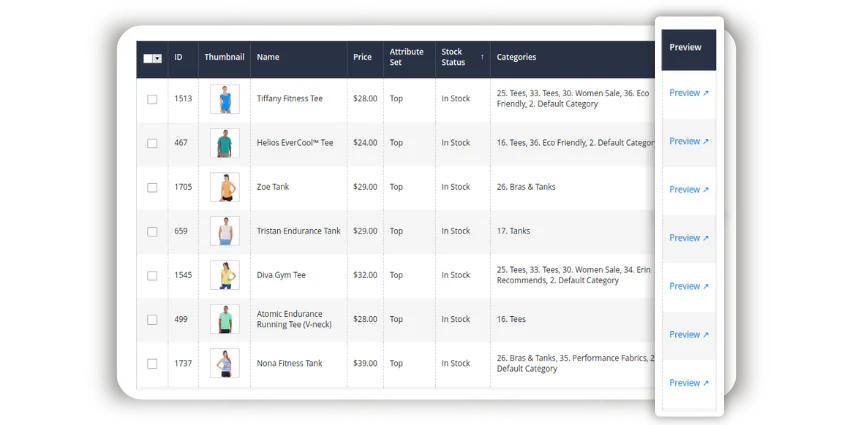
Task: Tick the checkbox for Helios EverCool Tee
Action: pyautogui.click(x=152, y=144)
